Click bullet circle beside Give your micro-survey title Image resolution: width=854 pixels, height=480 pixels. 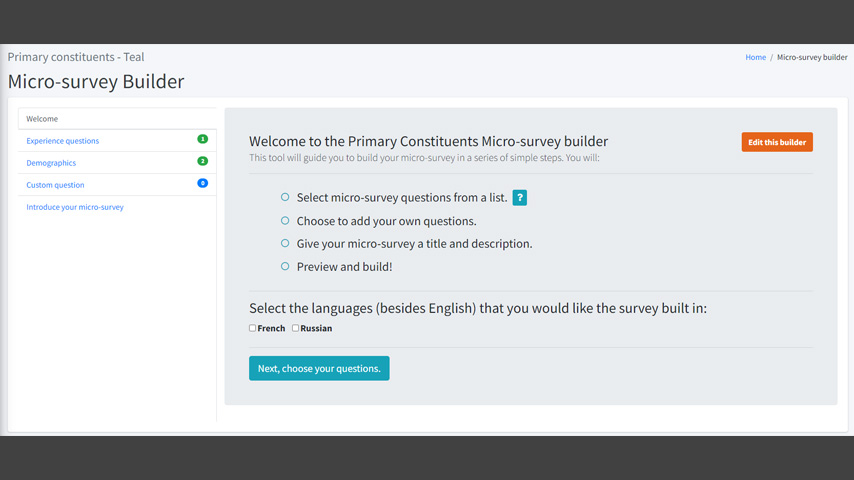285,244
